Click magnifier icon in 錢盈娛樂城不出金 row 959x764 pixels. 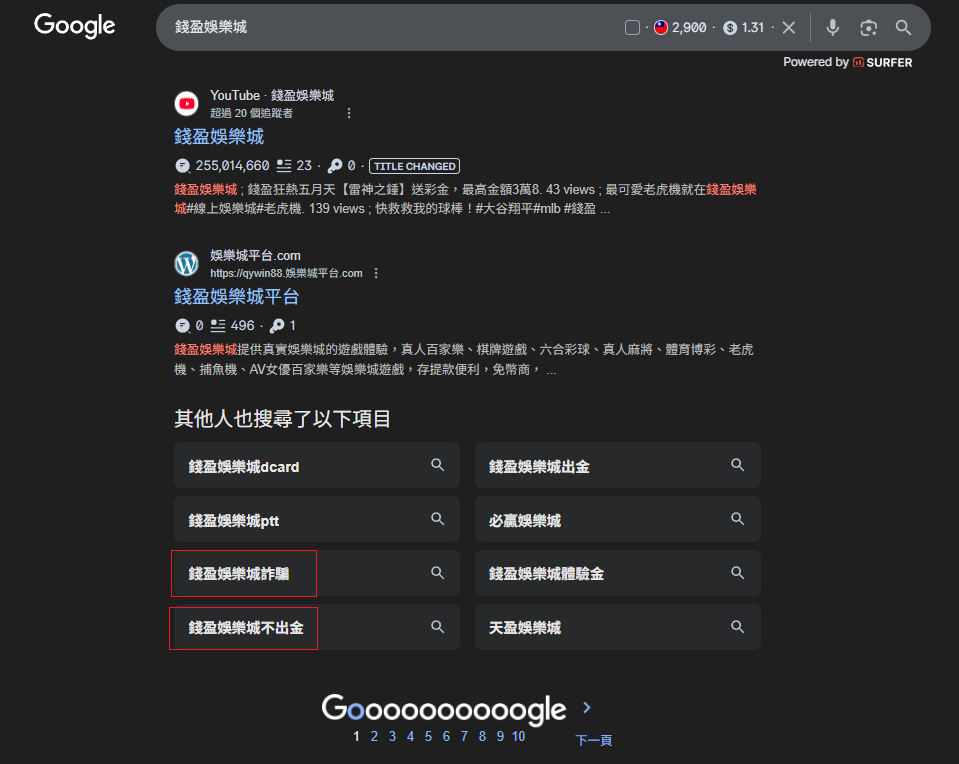click(x=437, y=626)
